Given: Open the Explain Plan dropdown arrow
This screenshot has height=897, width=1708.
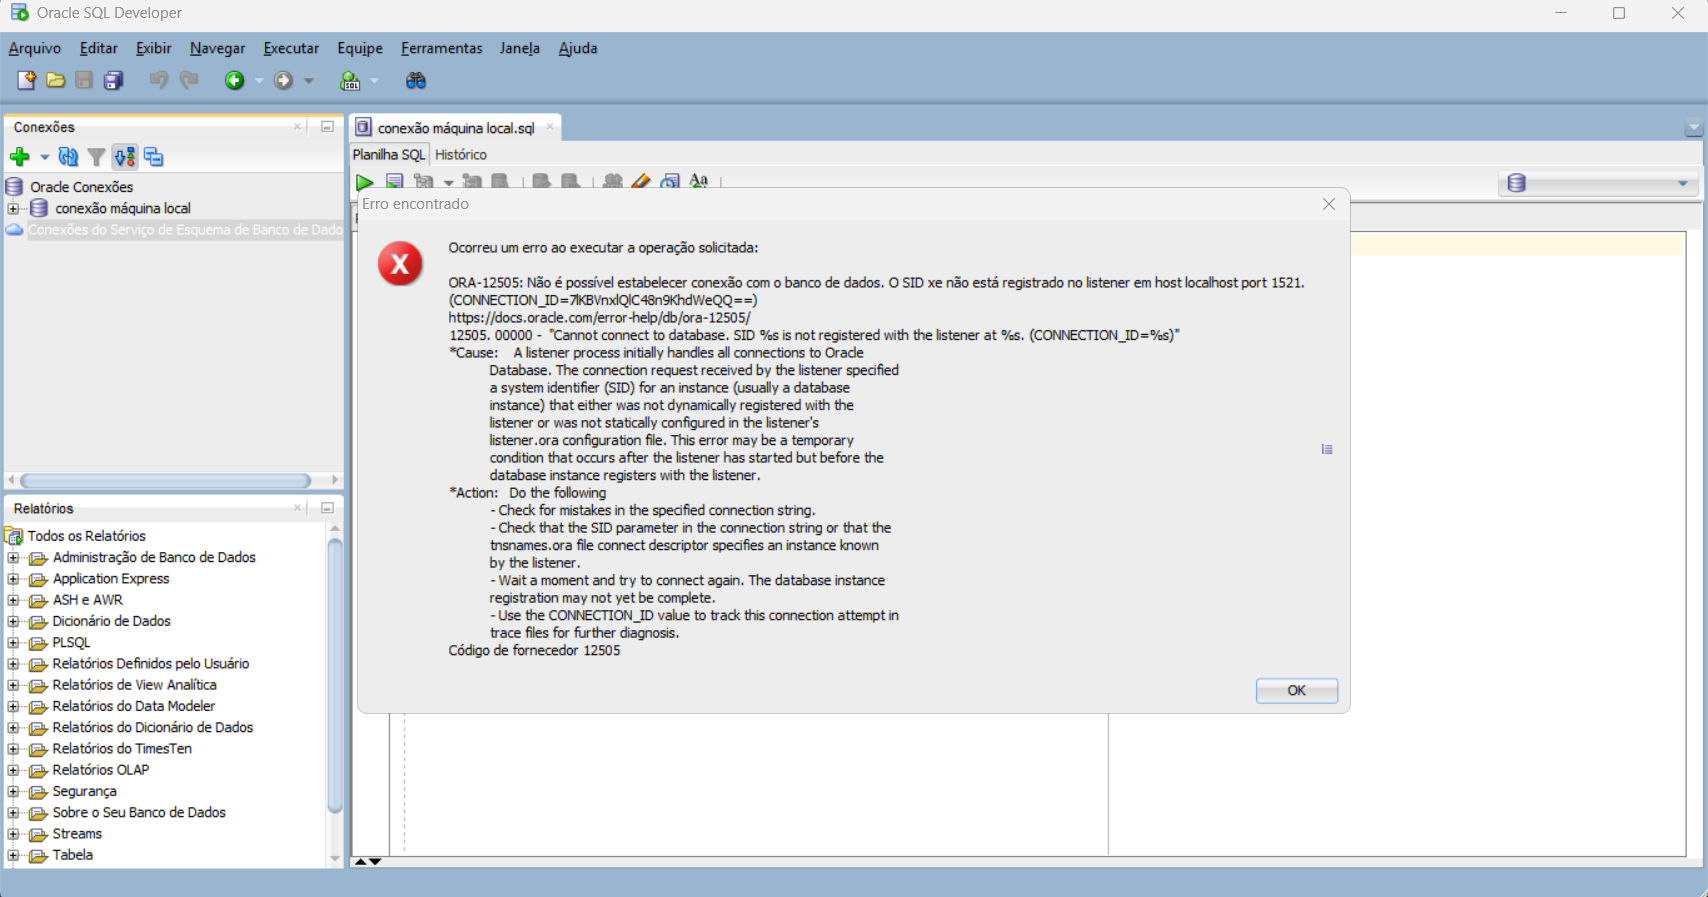Looking at the screenshot, I should 449,182.
